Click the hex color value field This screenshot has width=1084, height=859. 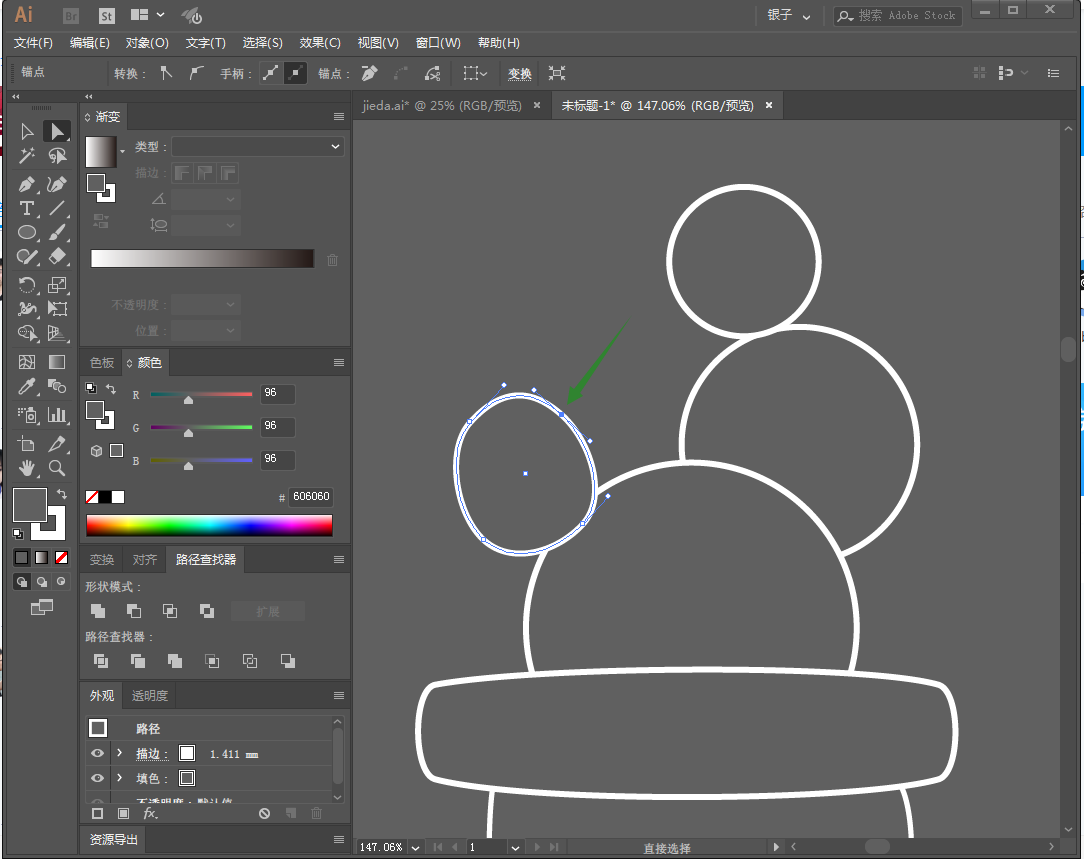click(309, 497)
